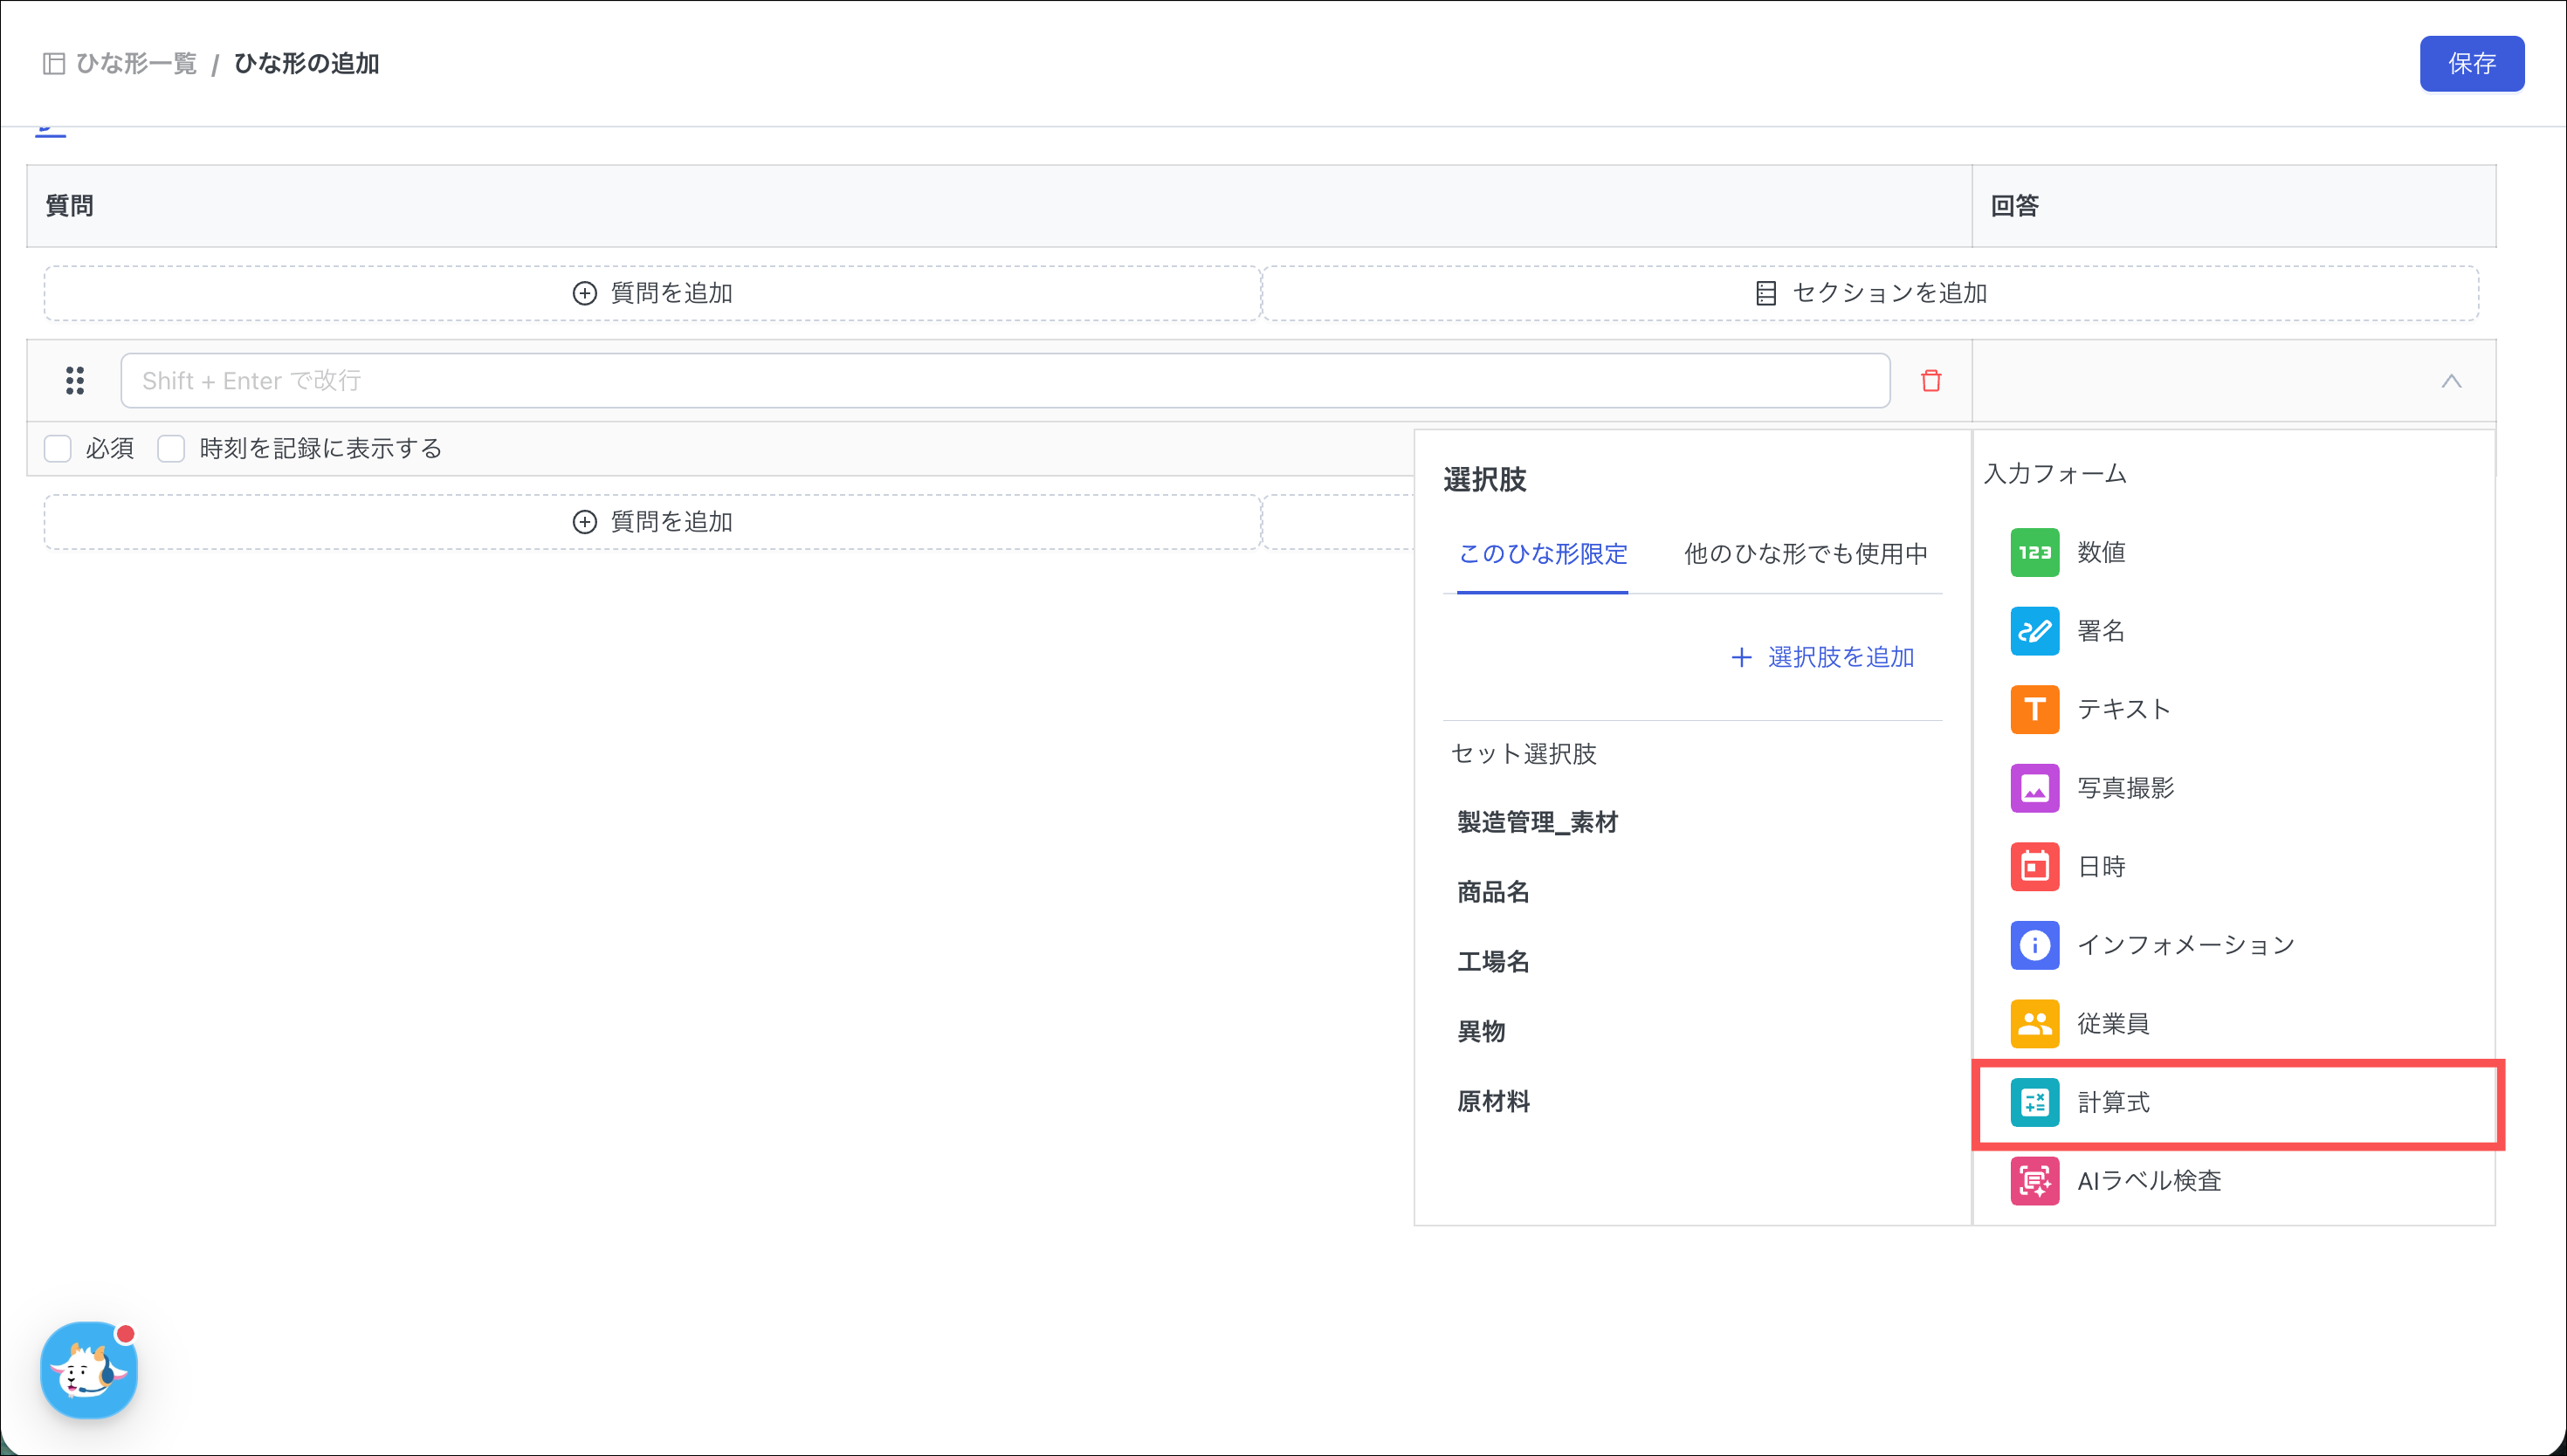Screen dimensions: 2567x1456
Task: Open the chat mascot assistant
Action: tap(89, 1370)
